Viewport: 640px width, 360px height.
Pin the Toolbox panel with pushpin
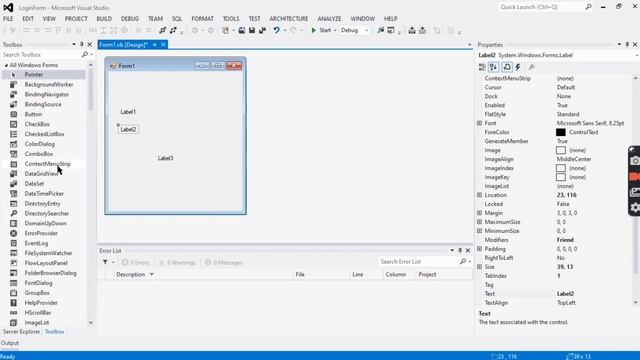click(82, 44)
